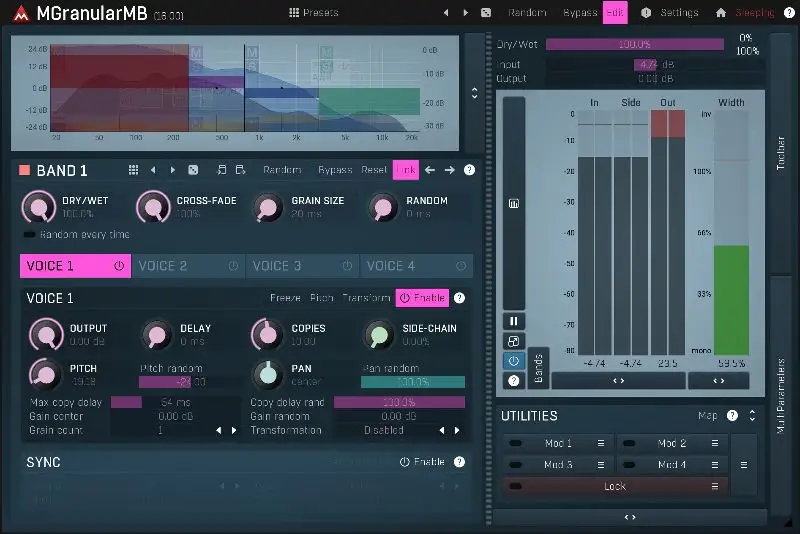Screen dimensions: 800x534
Task: Open the Presets dropdown
Action: (313, 13)
